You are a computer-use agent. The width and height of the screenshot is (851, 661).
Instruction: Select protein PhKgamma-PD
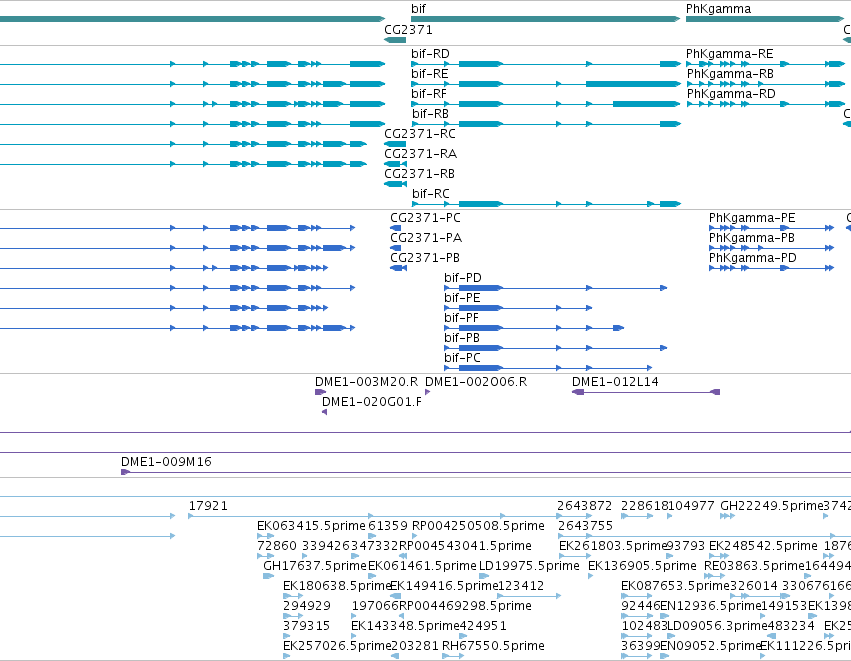pyautogui.click(x=752, y=258)
